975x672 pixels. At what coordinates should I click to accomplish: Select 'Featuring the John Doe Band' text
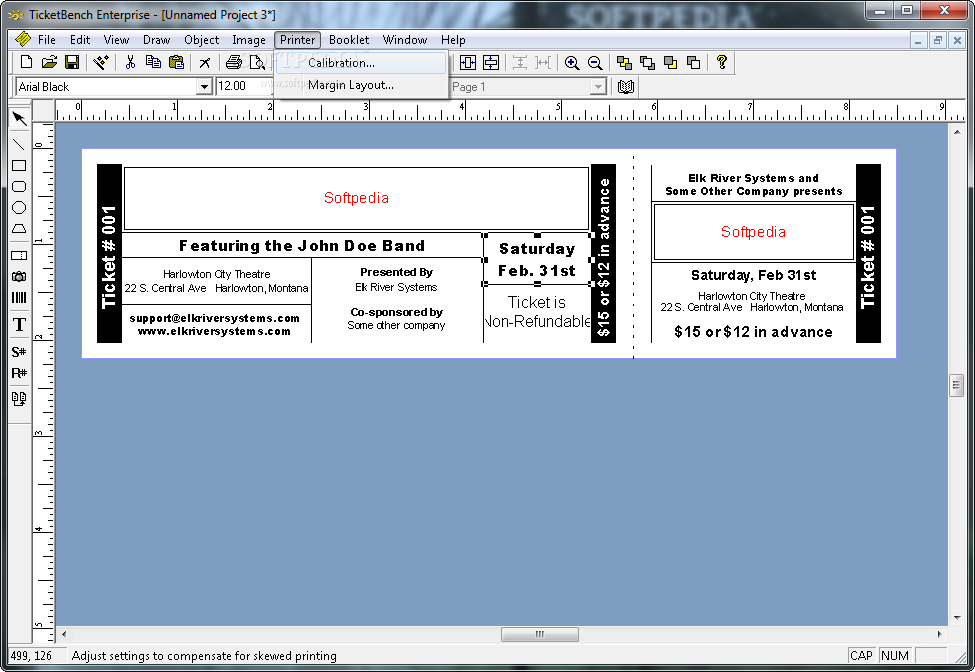click(302, 246)
